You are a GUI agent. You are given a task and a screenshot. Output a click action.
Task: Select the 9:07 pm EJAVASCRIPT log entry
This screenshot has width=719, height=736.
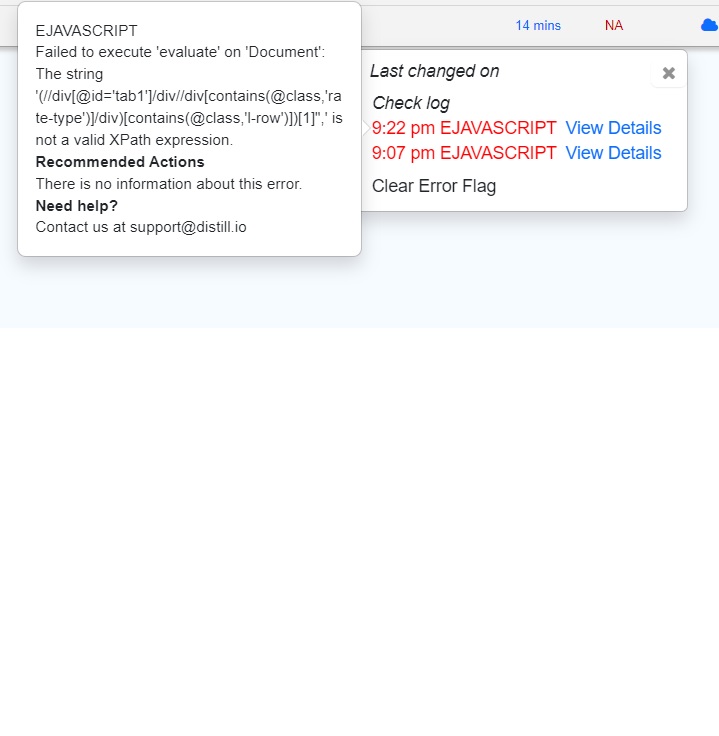[464, 153]
